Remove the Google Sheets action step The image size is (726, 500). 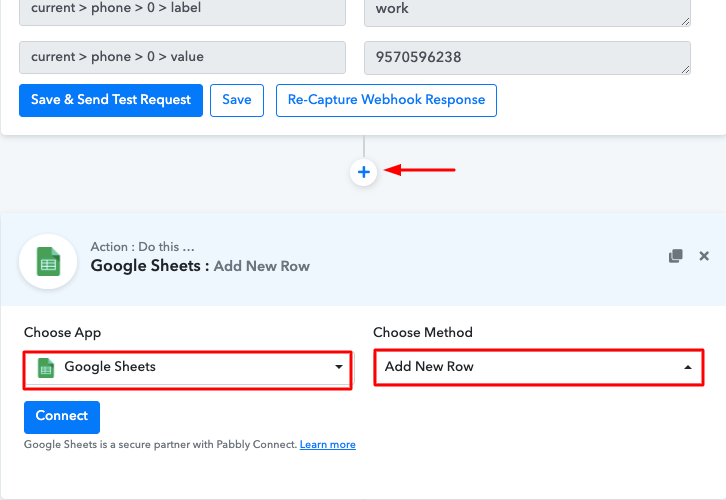pyautogui.click(x=704, y=256)
